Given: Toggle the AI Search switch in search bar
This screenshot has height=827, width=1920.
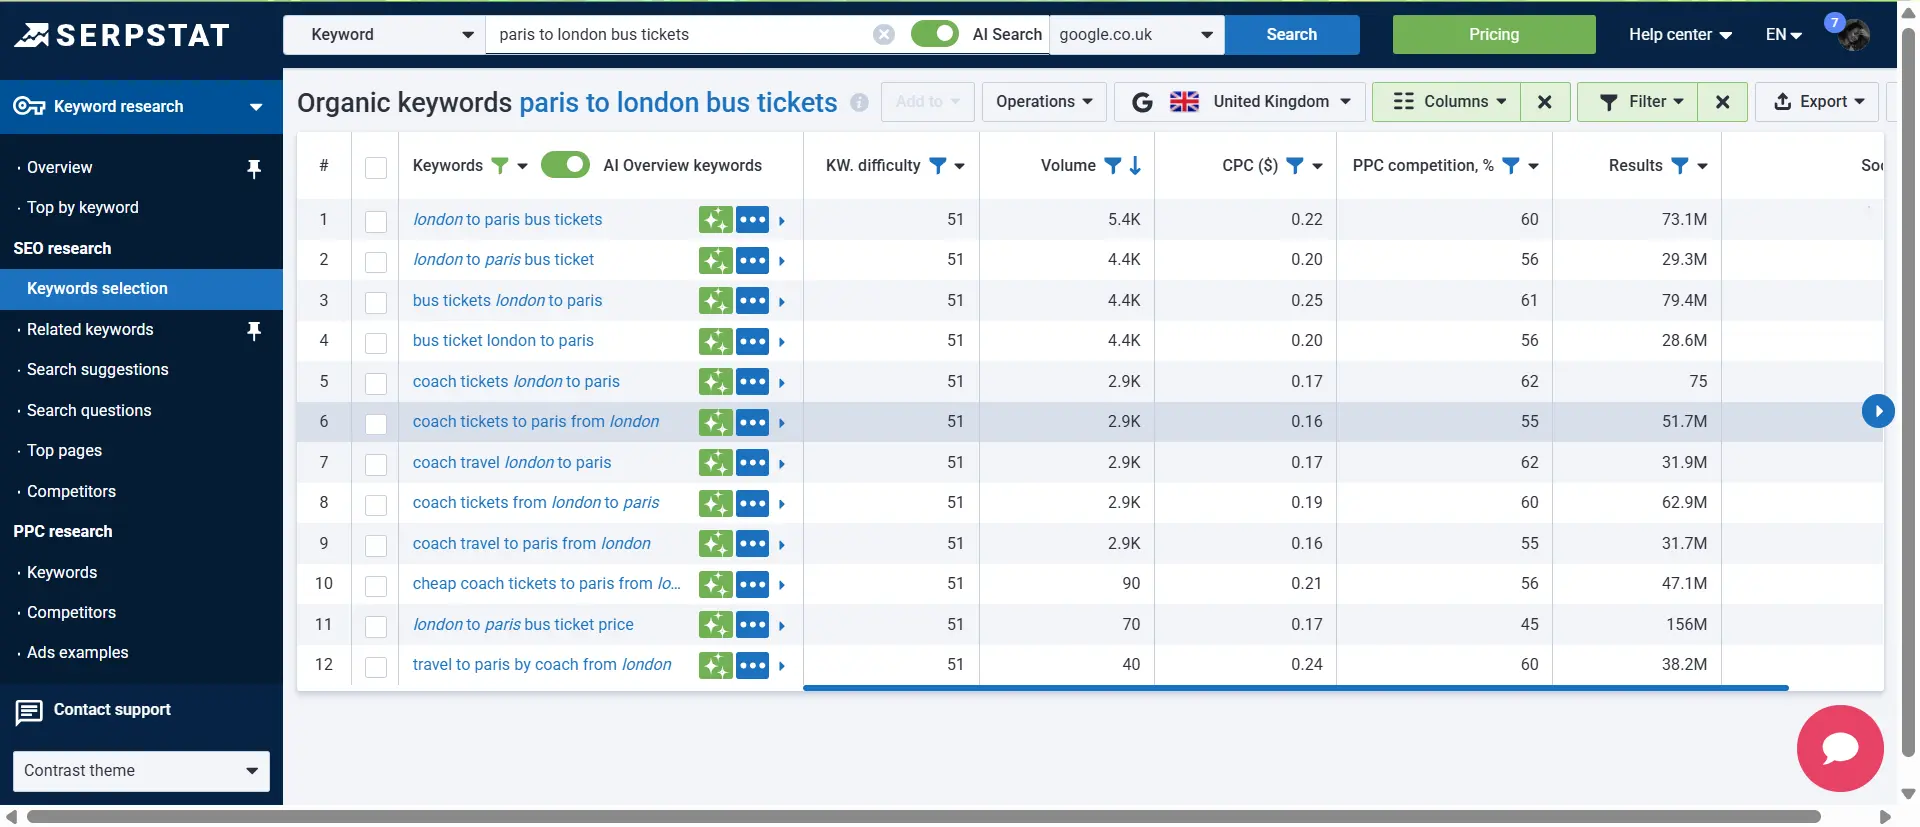Looking at the screenshot, I should 934,34.
